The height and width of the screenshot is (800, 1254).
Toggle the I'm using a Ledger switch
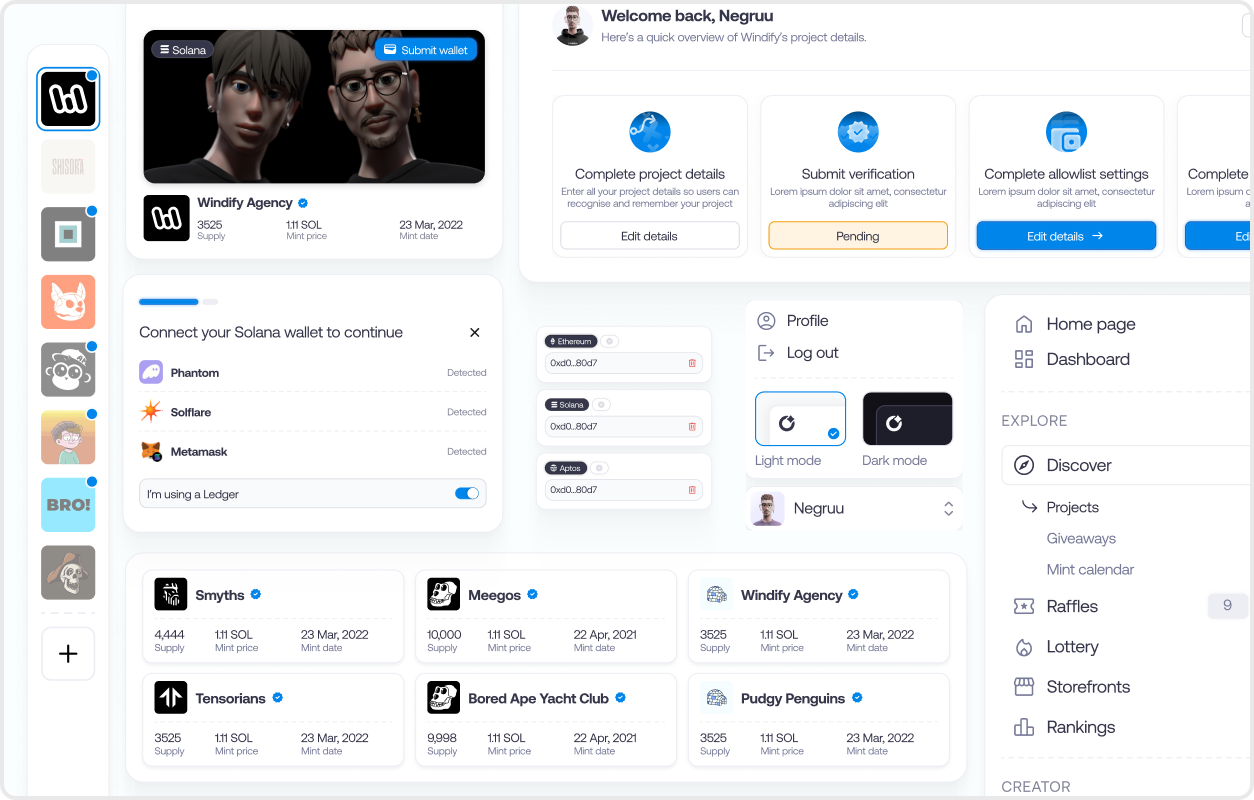467,494
